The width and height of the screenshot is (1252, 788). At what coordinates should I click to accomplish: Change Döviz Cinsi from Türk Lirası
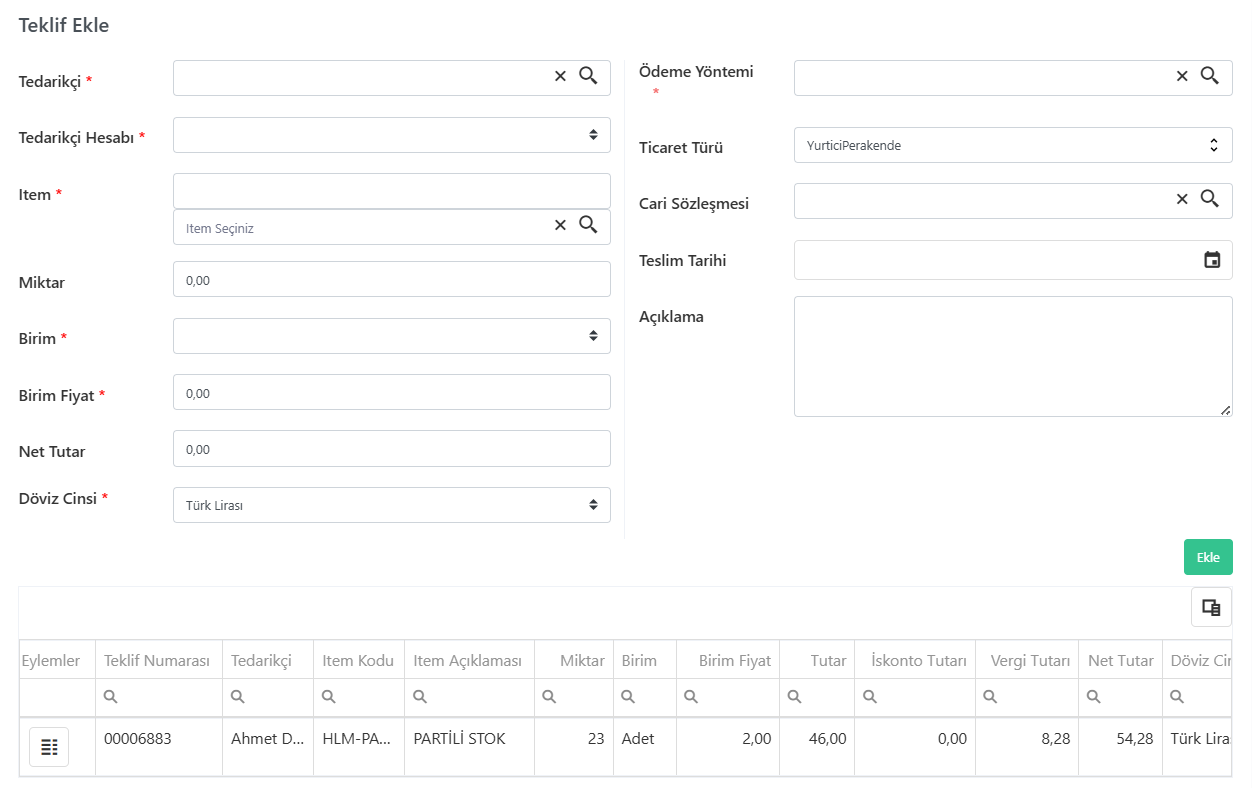click(x=392, y=505)
